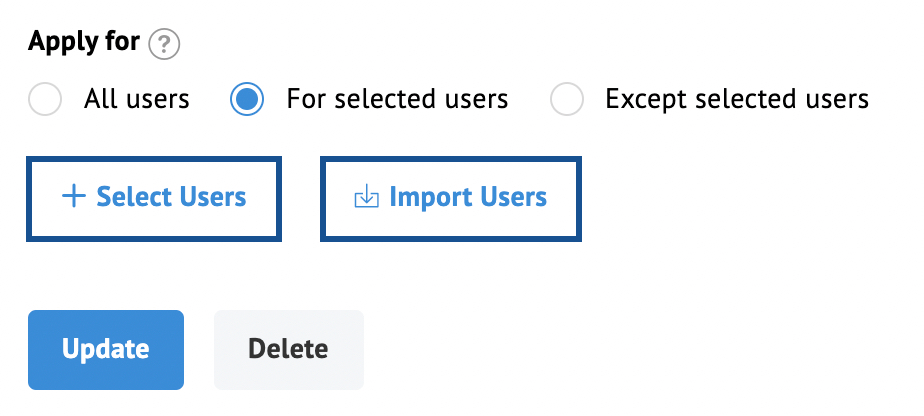
Task: Click the empty circle left of All users
Action: tap(45, 99)
